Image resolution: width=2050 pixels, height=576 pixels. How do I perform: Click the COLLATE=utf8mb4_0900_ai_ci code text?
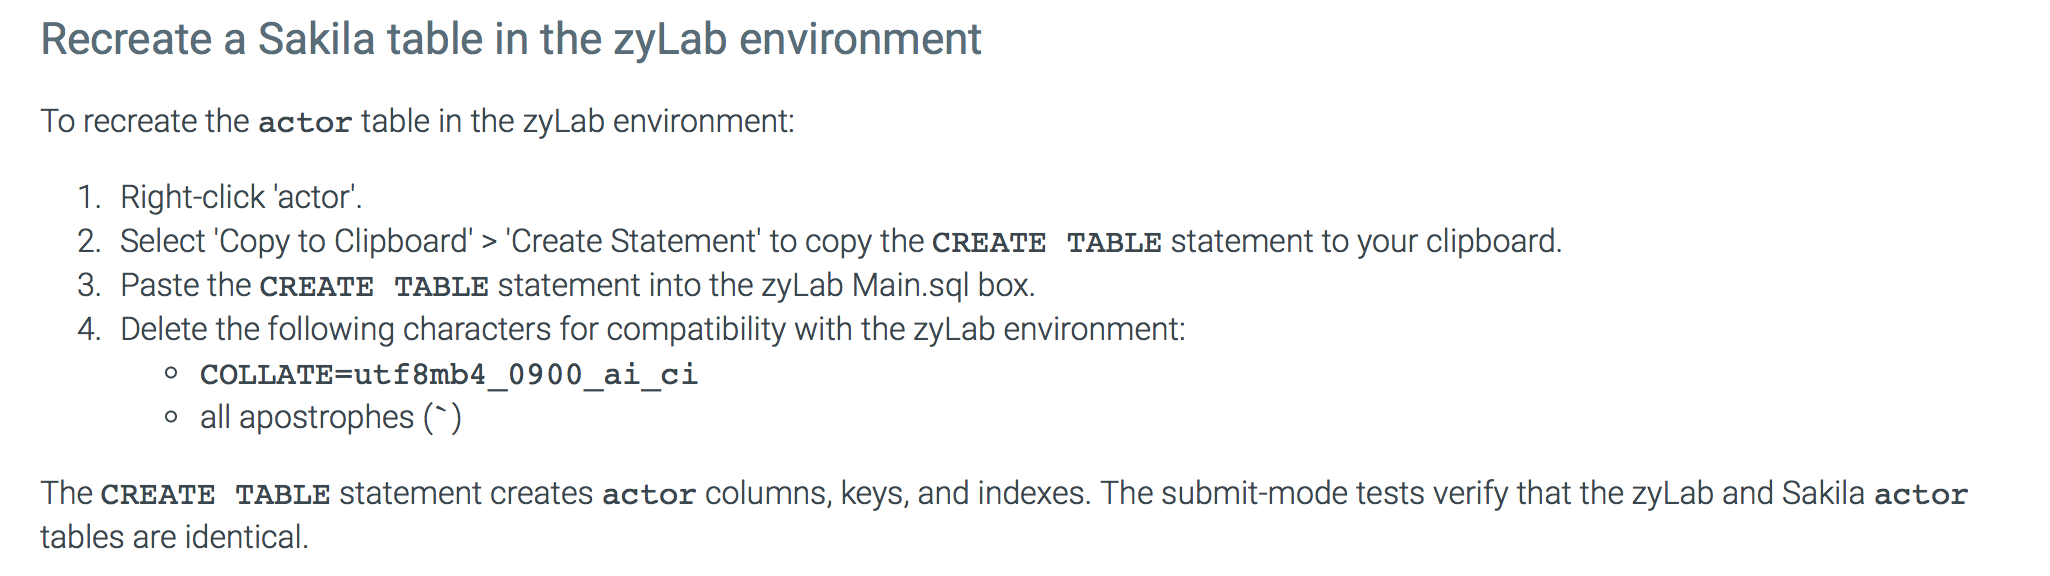tap(449, 374)
